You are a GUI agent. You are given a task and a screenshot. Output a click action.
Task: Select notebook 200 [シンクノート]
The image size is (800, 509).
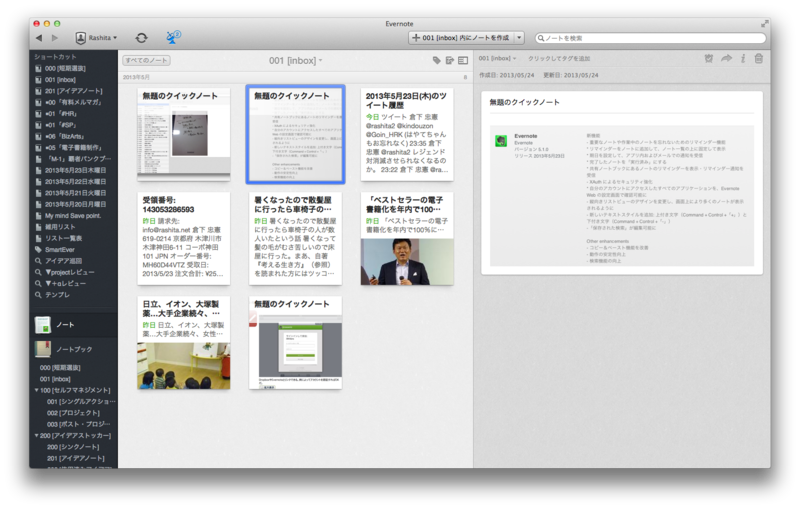73,447
